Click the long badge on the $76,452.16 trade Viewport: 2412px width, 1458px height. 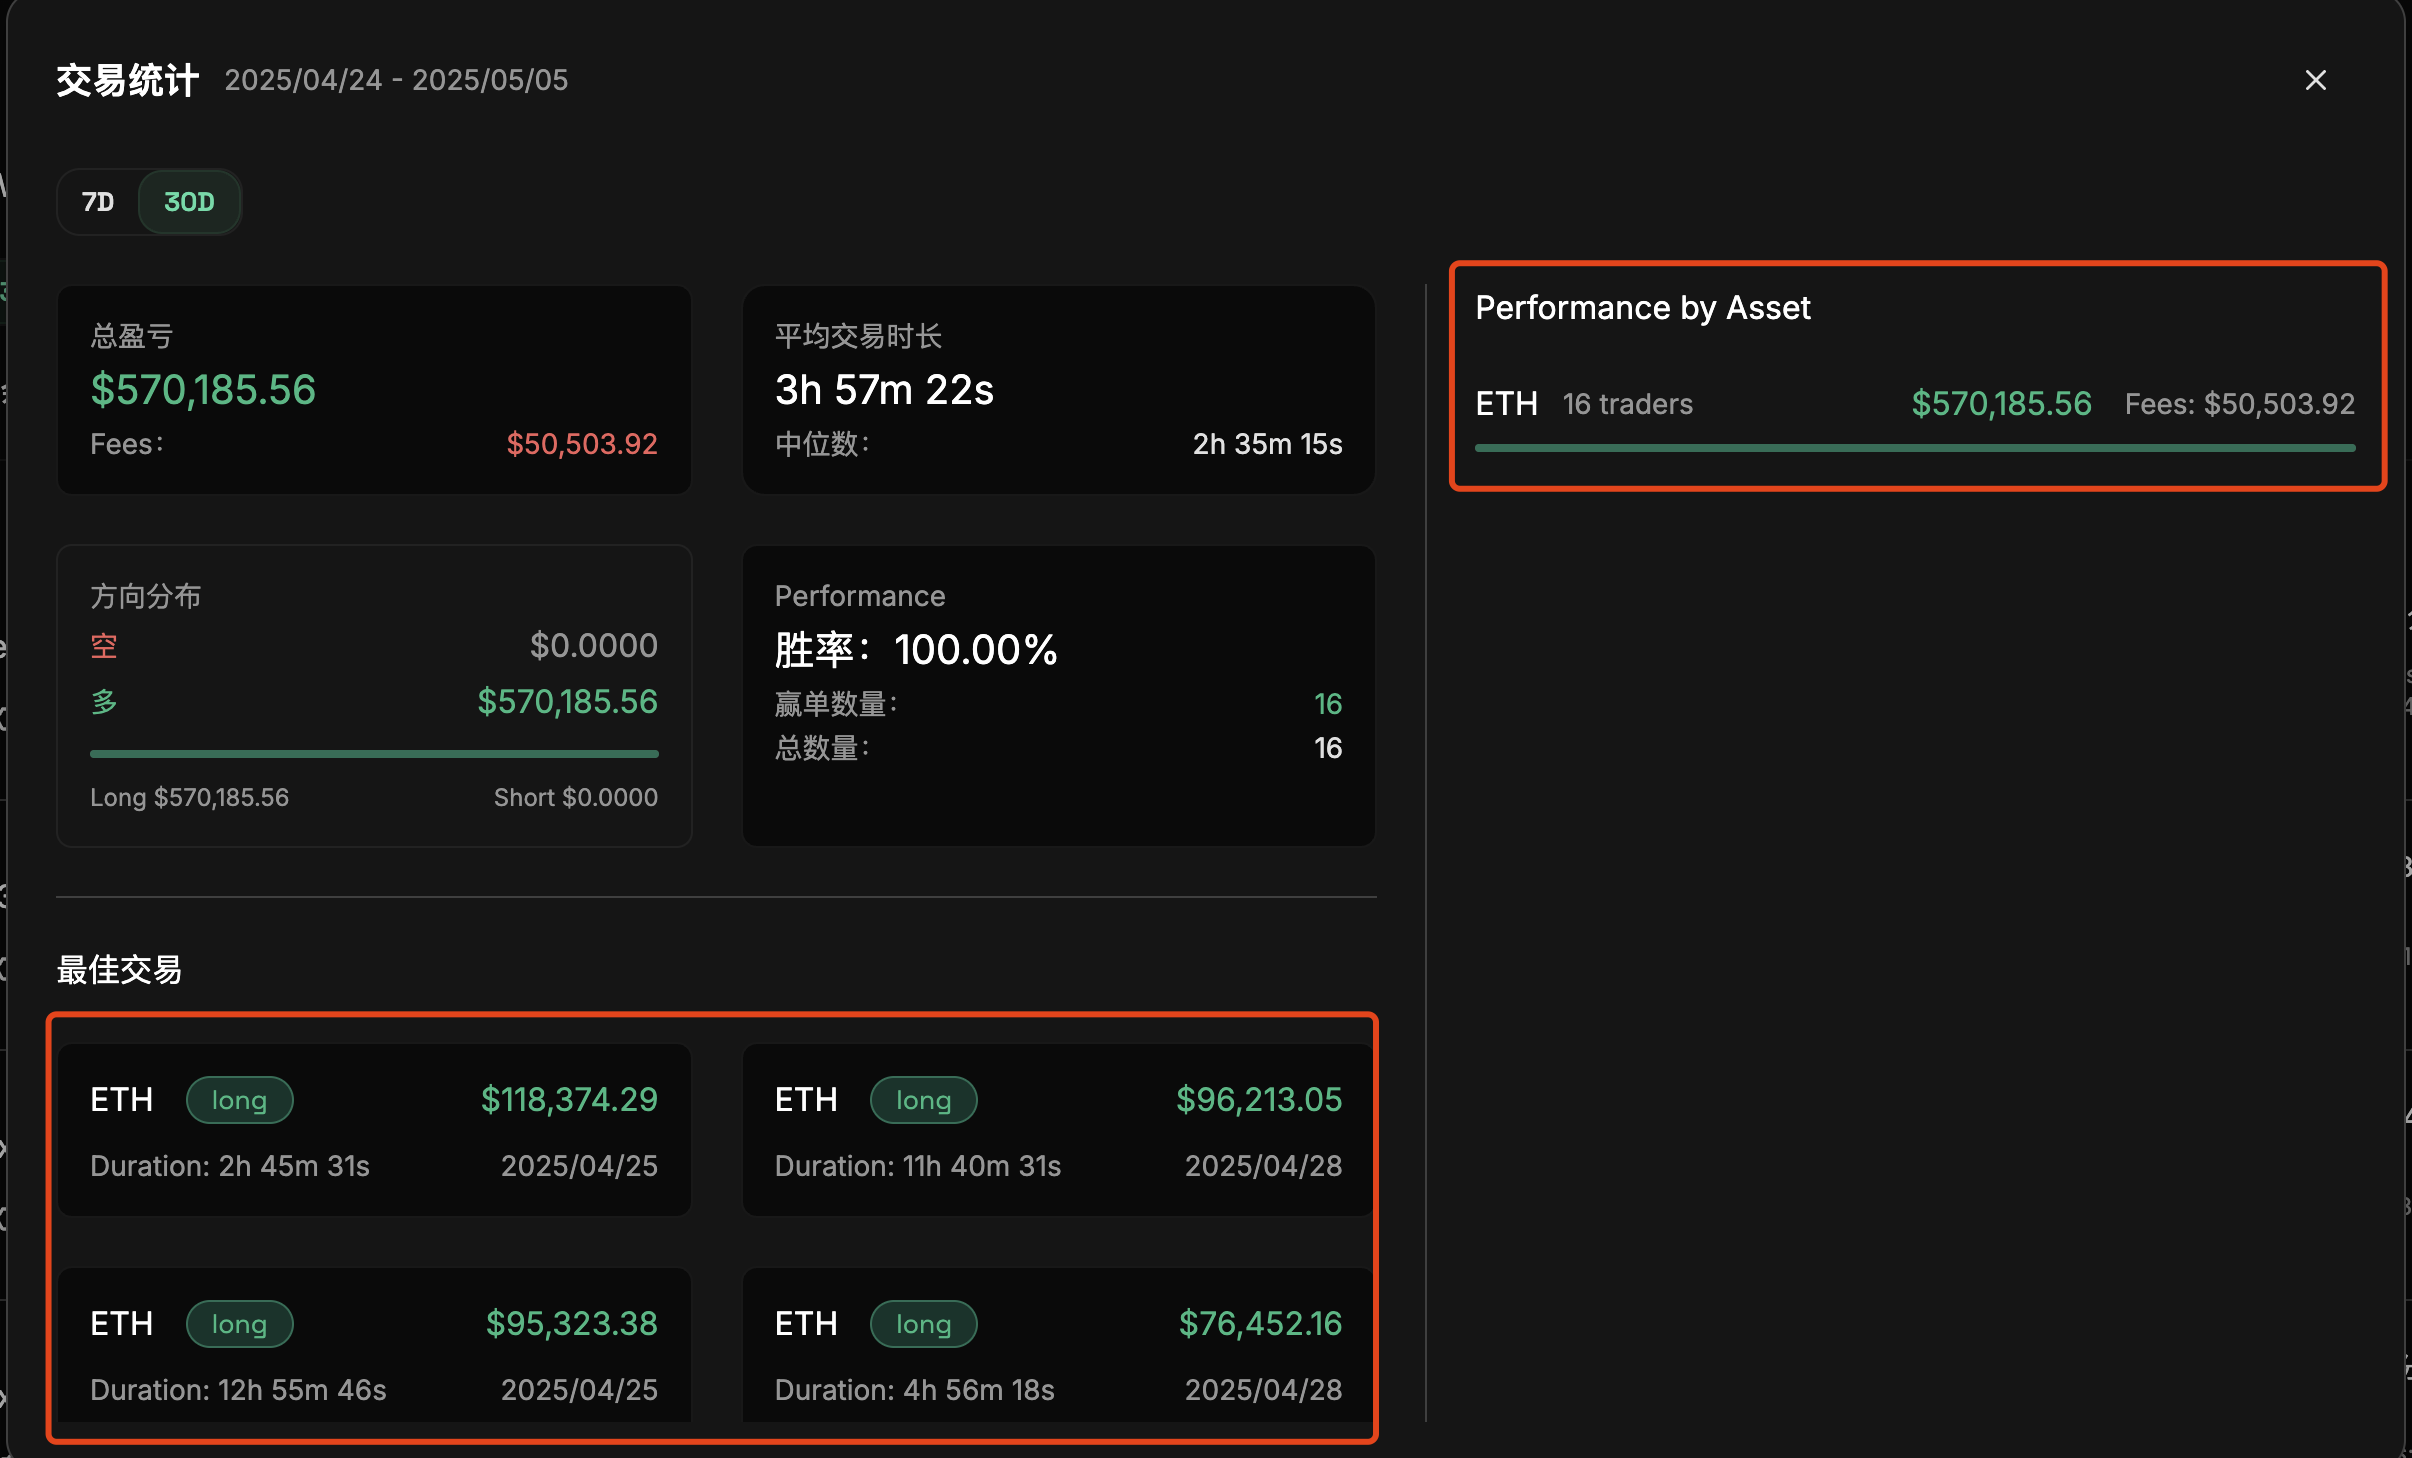point(923,1324)
